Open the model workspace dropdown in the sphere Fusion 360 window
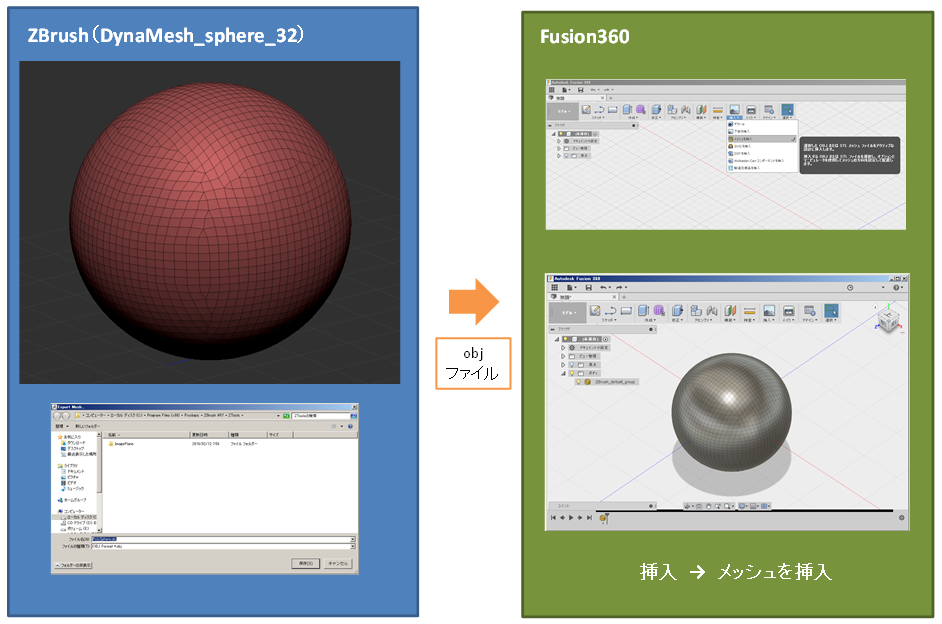 (567, 313)
